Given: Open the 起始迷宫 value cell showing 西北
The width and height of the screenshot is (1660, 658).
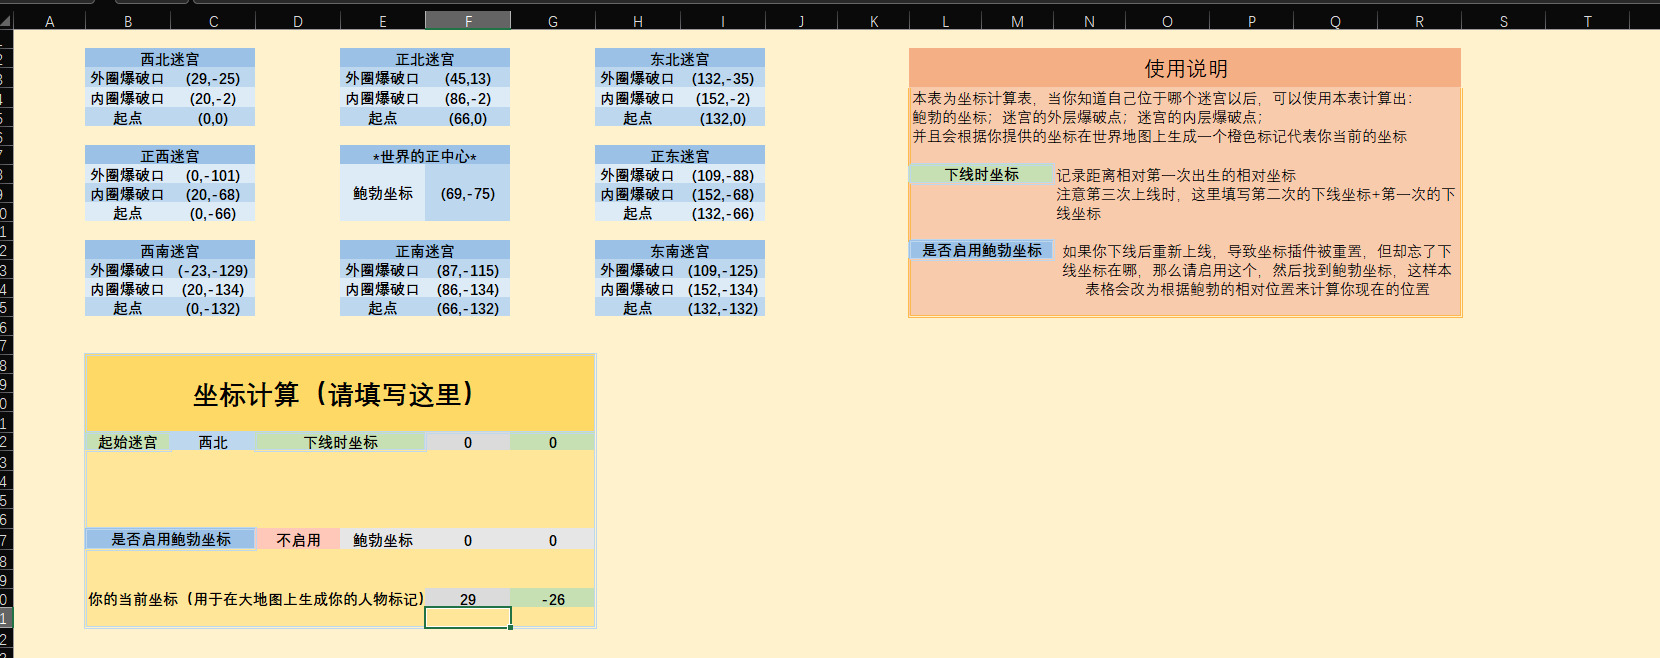Looking at the screenshot, I should (213, 442).
